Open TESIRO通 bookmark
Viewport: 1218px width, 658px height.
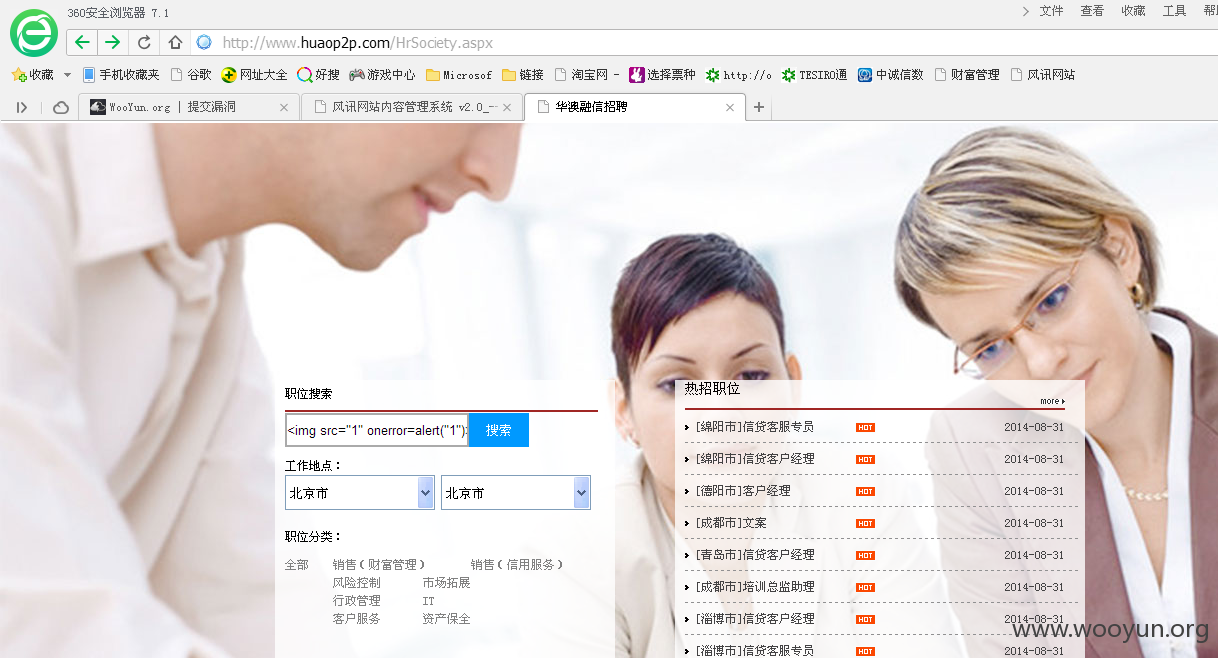814,75
